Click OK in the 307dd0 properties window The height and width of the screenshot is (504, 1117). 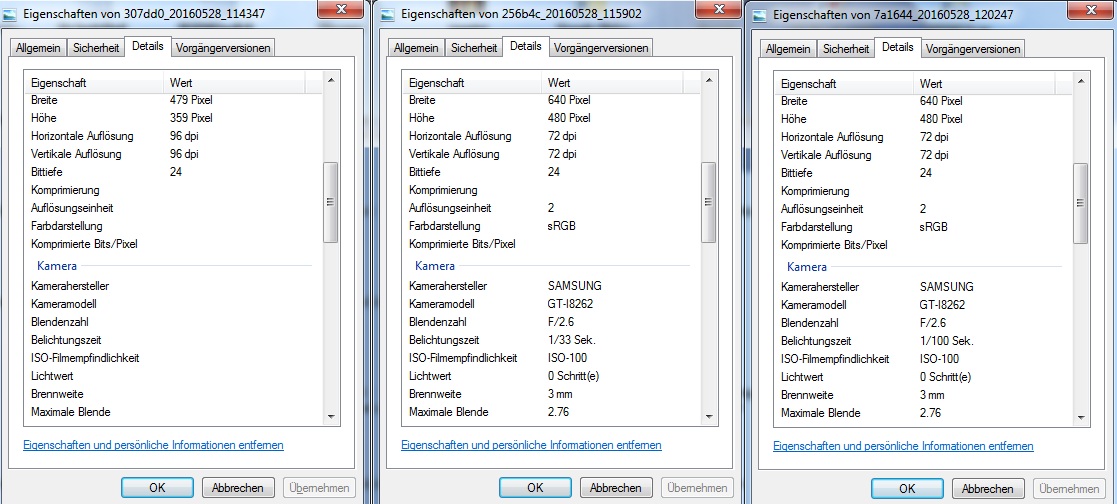pyautogui.click(x=157, y=487)
